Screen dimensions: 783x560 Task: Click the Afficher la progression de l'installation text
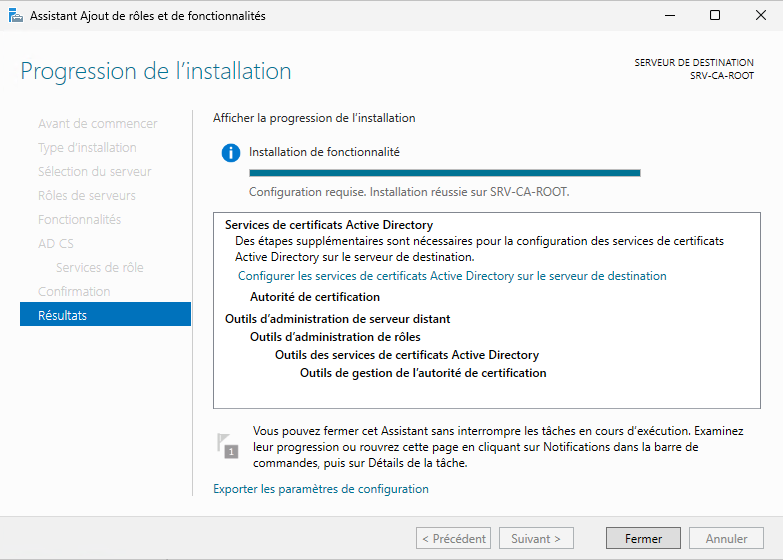click(x=314, y=118)
